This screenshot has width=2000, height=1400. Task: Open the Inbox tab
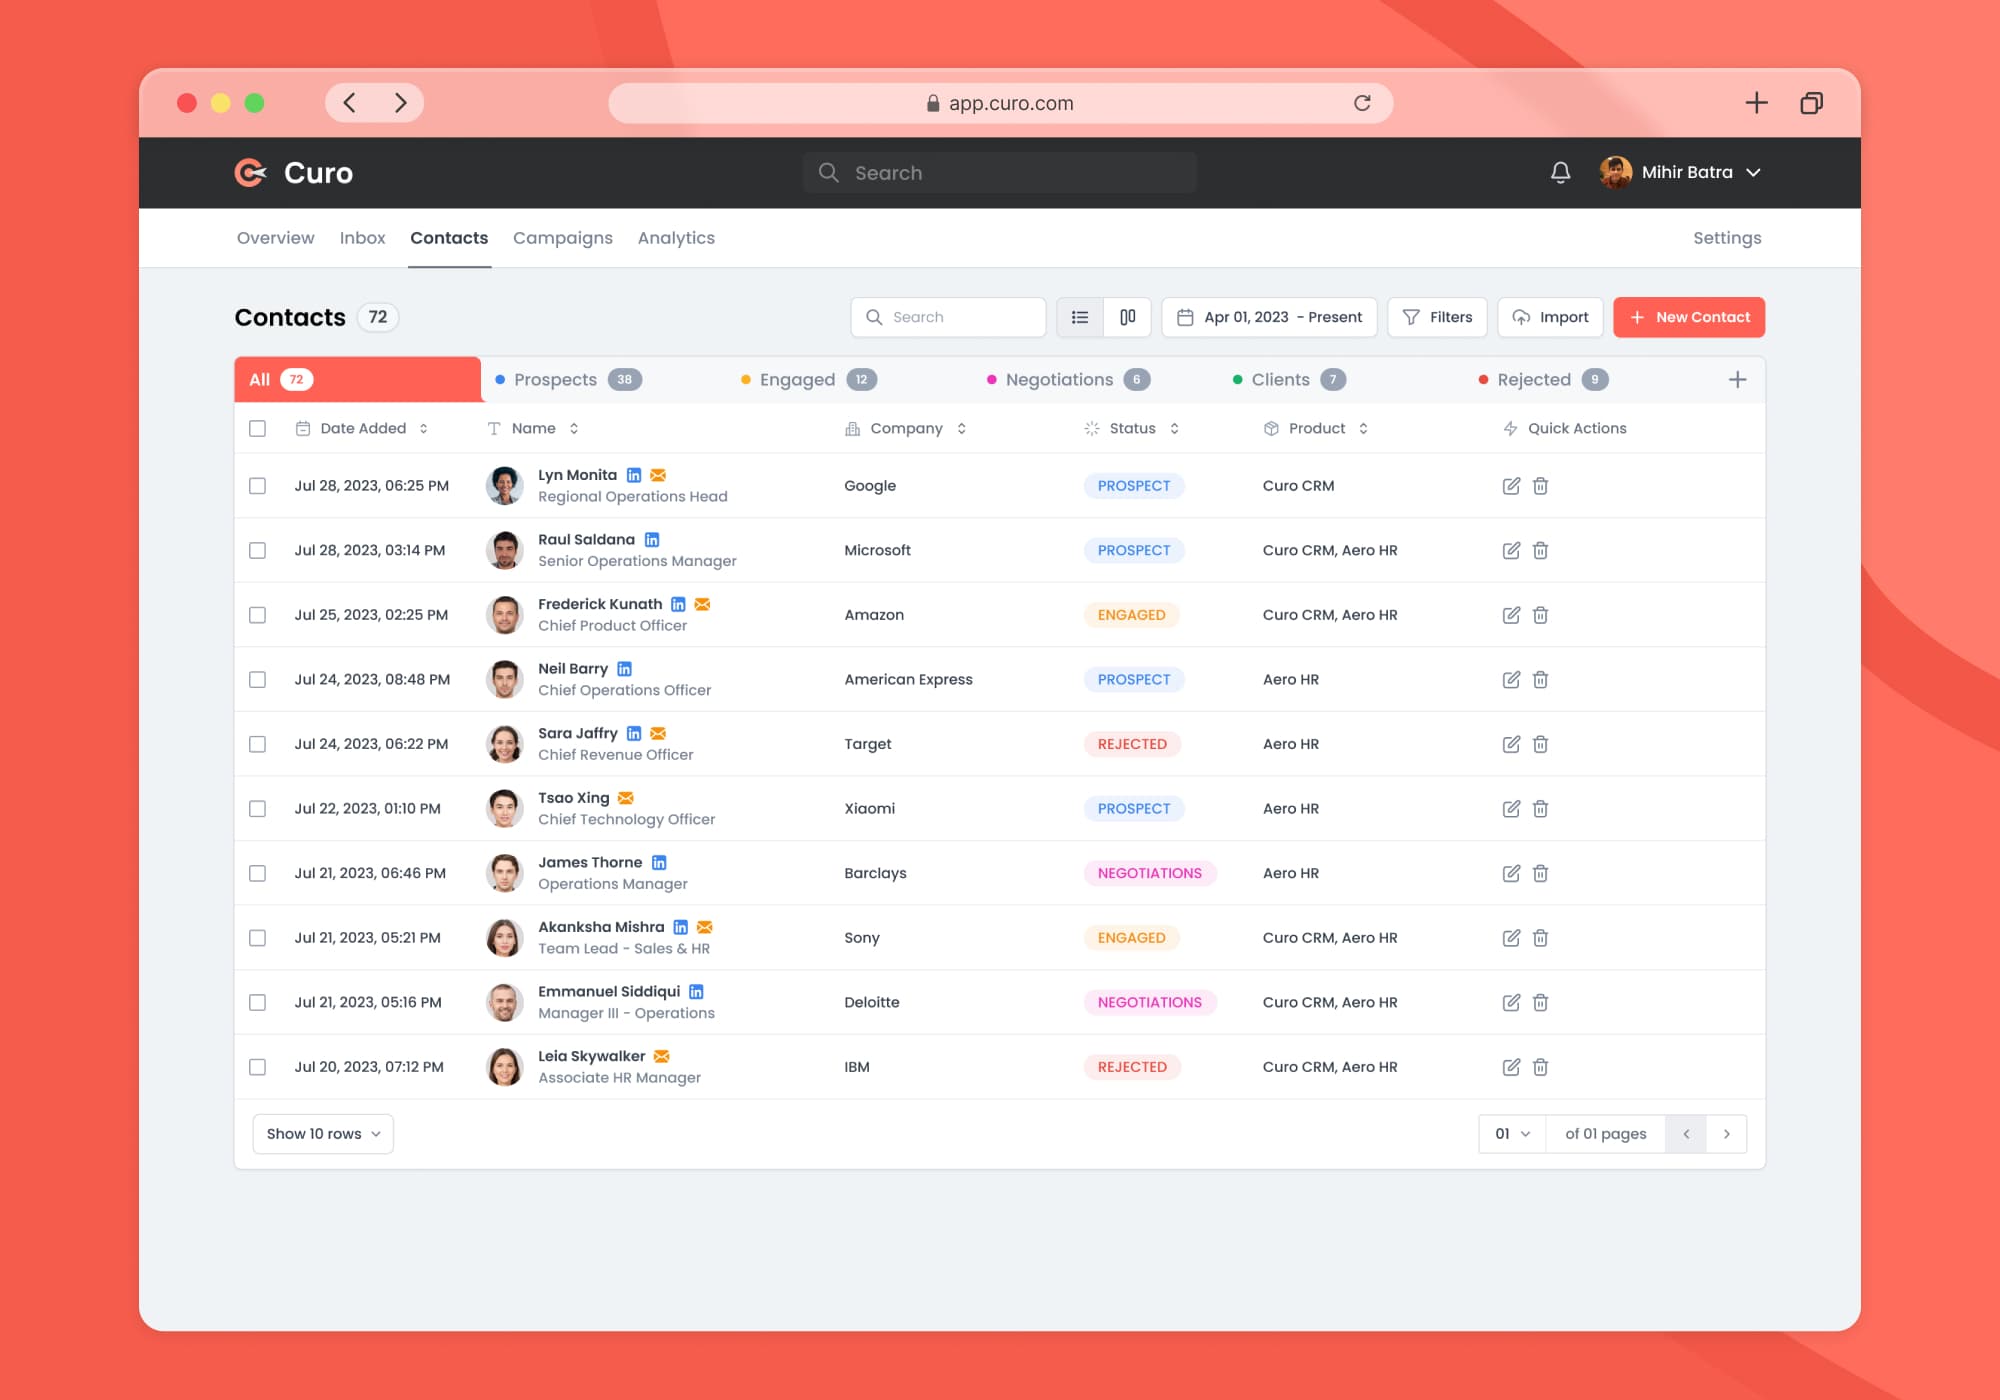point(362,238)
